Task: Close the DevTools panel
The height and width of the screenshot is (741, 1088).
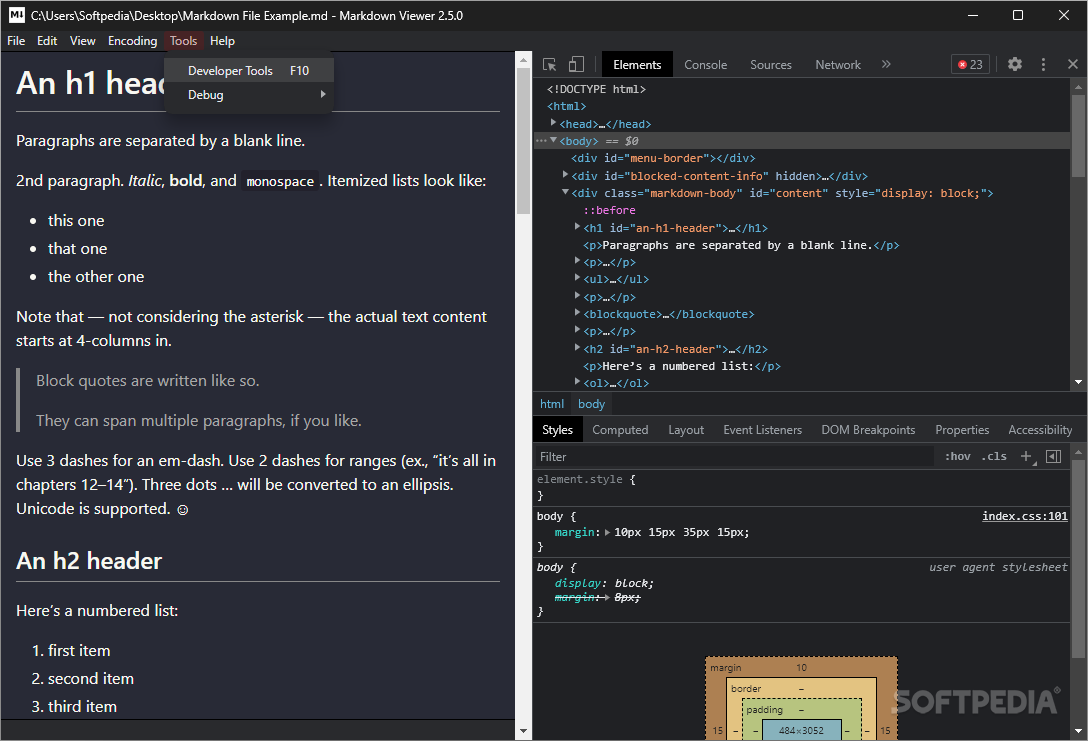Action: click(x=1073, y=65)
